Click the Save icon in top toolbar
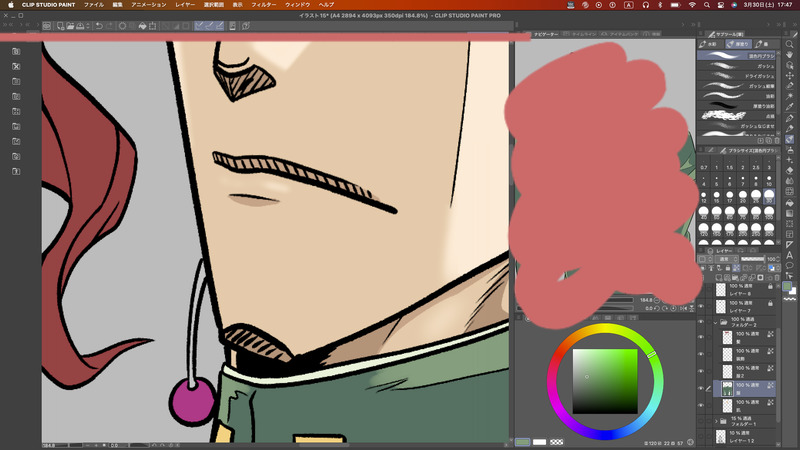Screen dimensions: 800x450 (x=80, y=26)
